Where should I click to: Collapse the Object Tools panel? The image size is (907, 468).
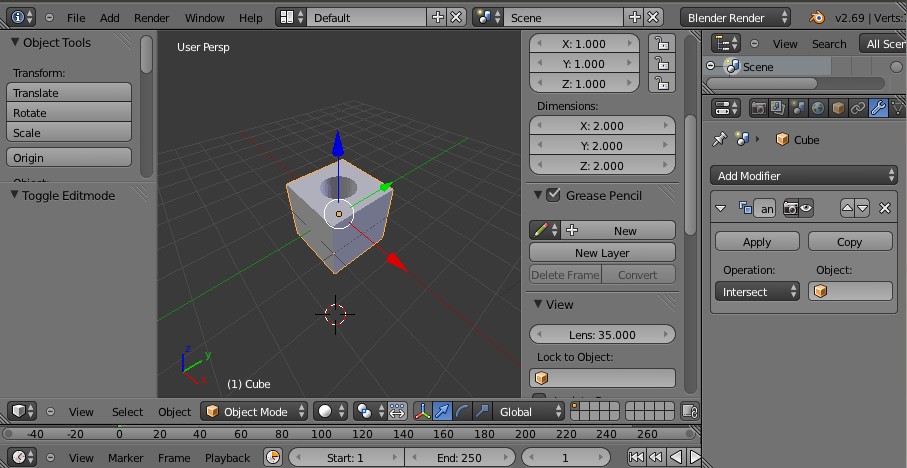click(x=15, y=43)
